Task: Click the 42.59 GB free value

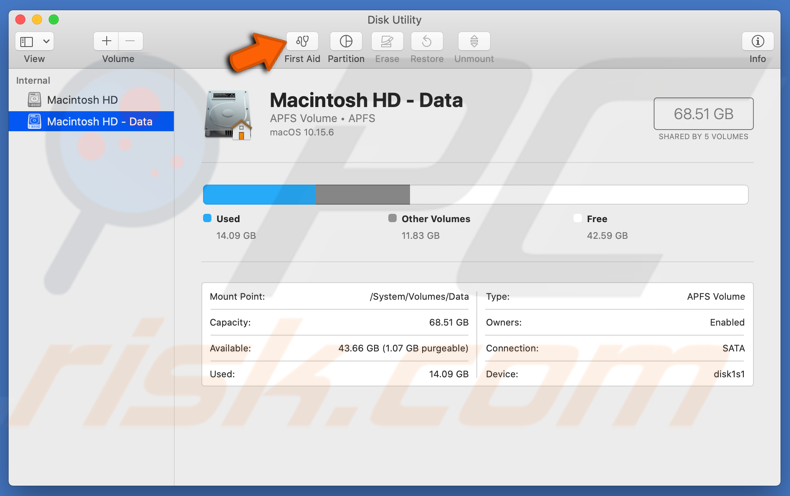Action: [607, 236]
